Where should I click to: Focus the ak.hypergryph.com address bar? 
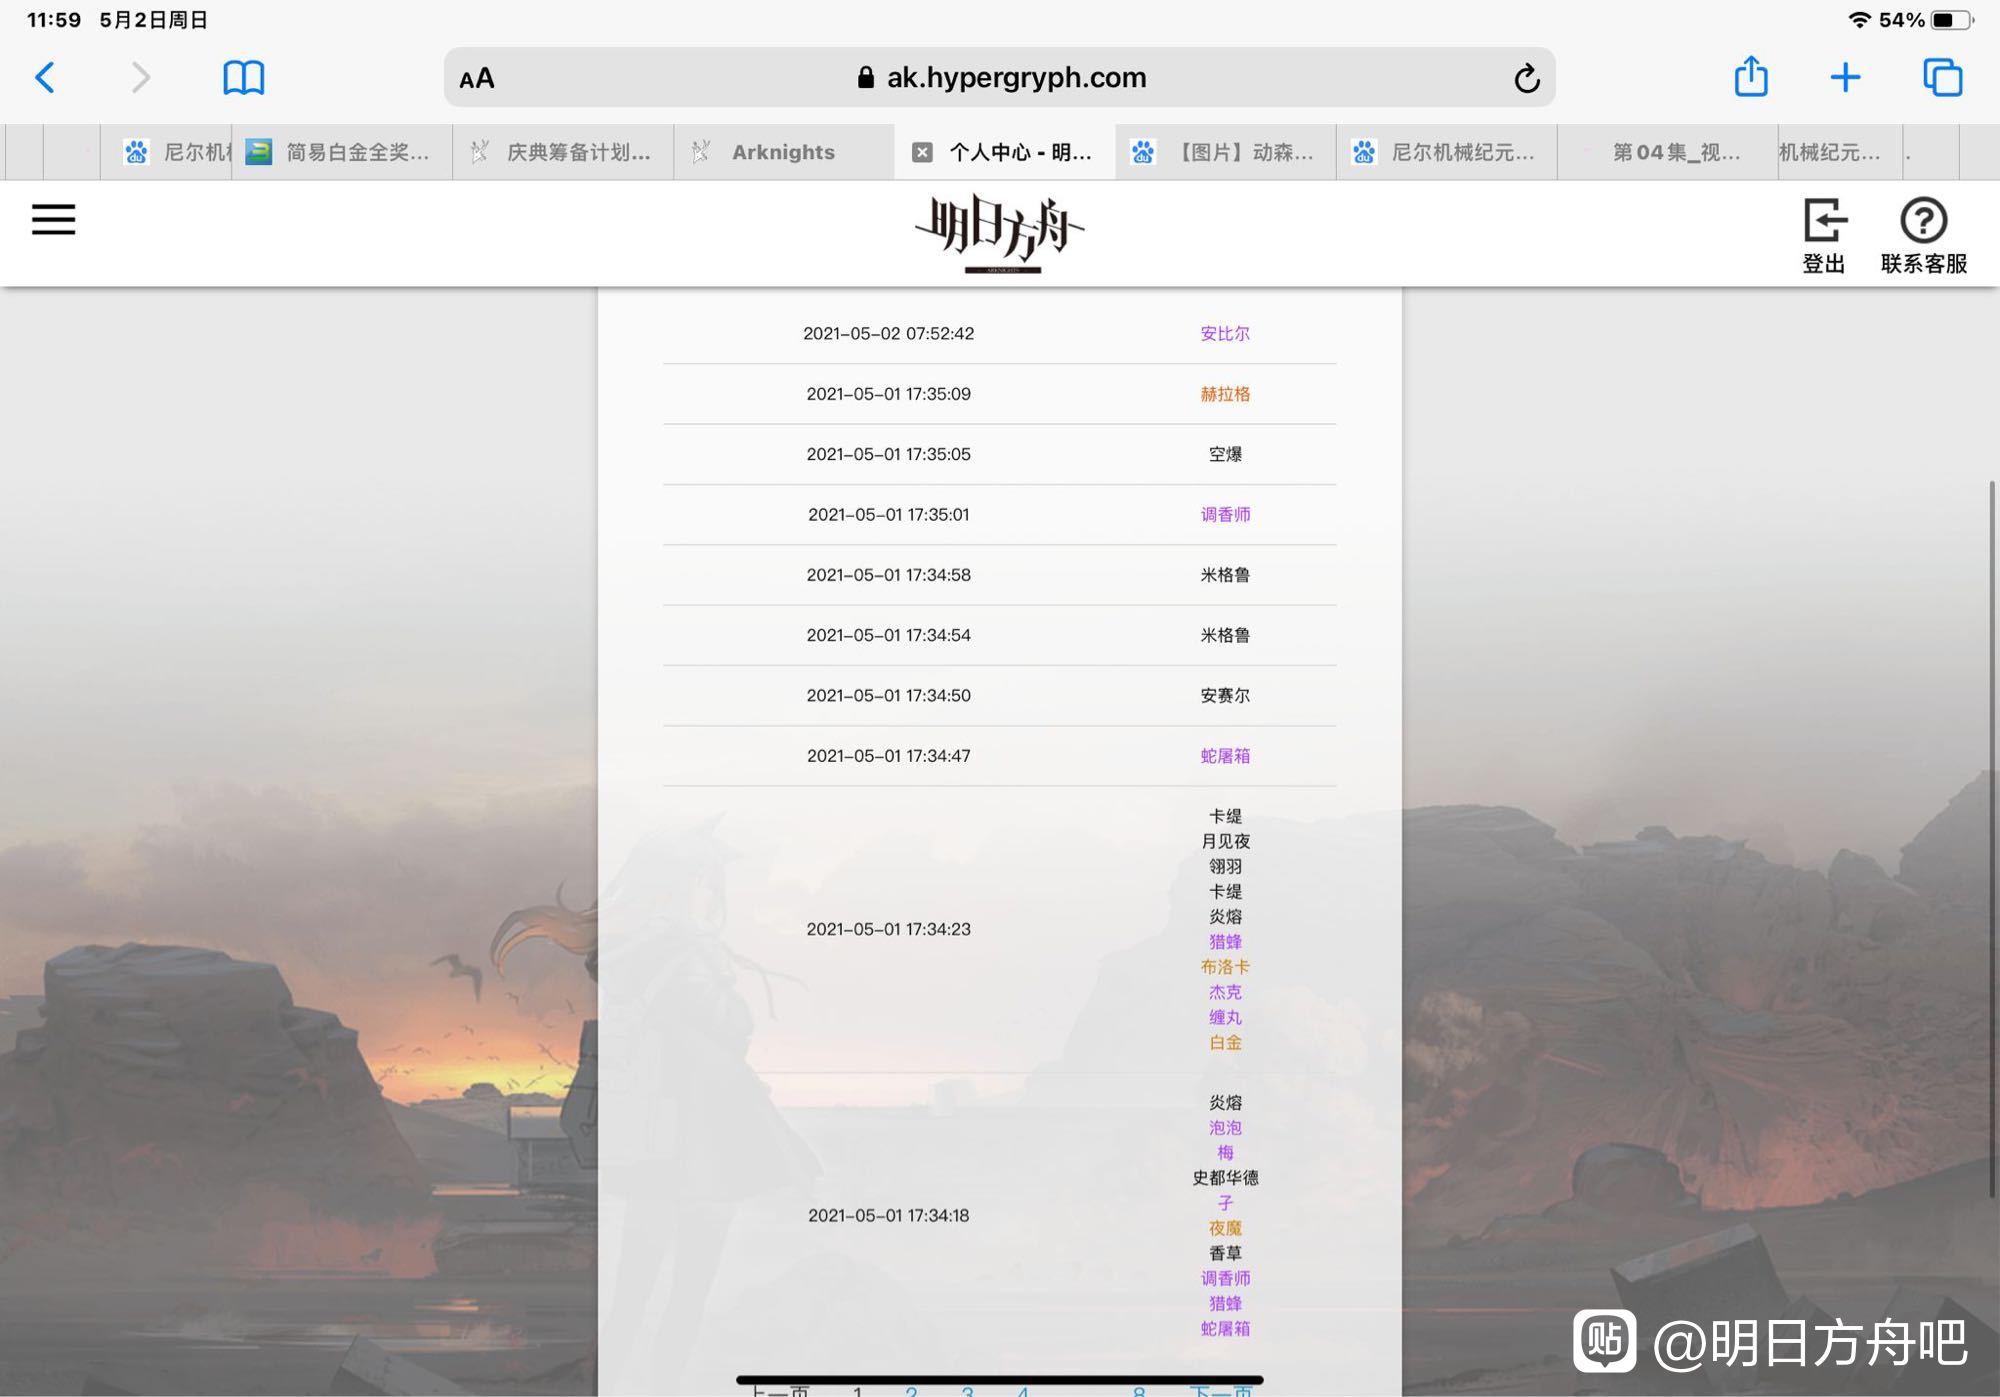point(1000,77)
